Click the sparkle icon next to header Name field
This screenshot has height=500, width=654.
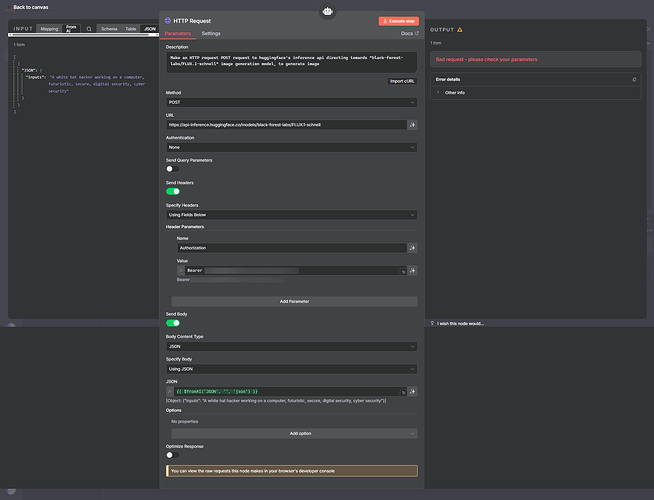(412, 249)
